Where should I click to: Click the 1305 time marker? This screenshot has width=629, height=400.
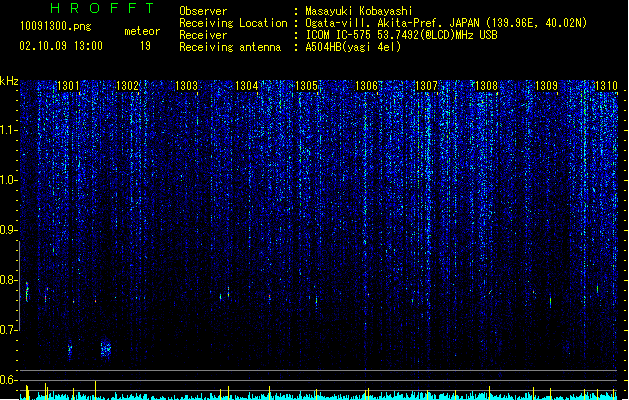coord(306,86)
